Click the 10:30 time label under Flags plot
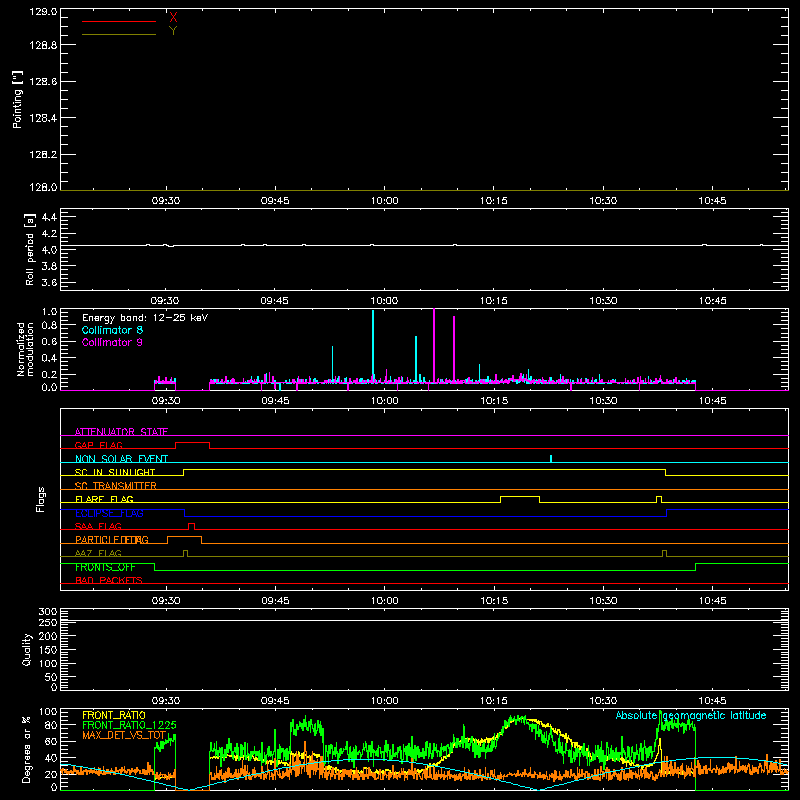The width and height of the screenshot is (800, 800). [603, 601]
